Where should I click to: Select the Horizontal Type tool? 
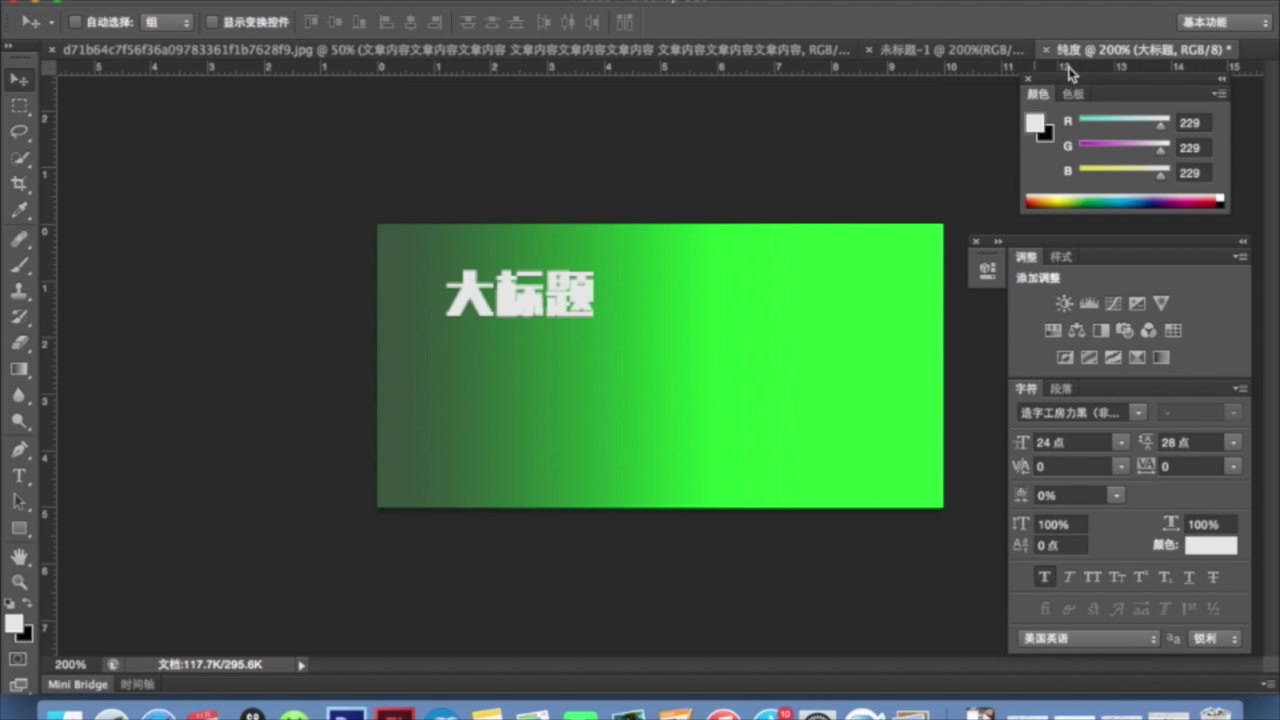19,477
